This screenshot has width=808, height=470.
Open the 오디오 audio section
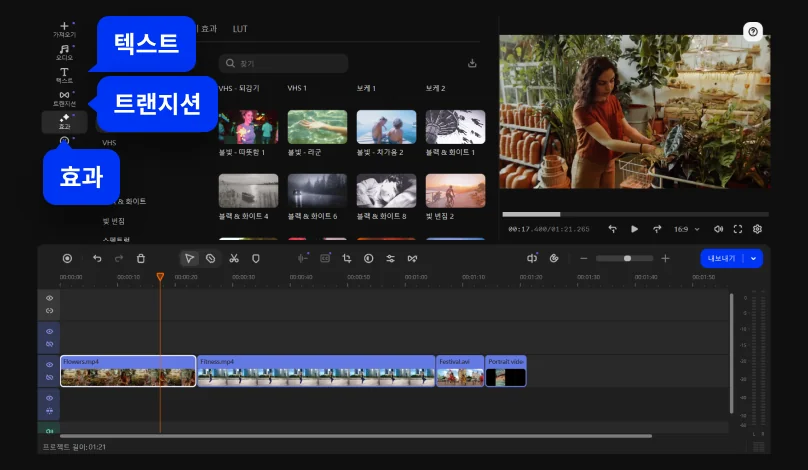pos(64,53)
